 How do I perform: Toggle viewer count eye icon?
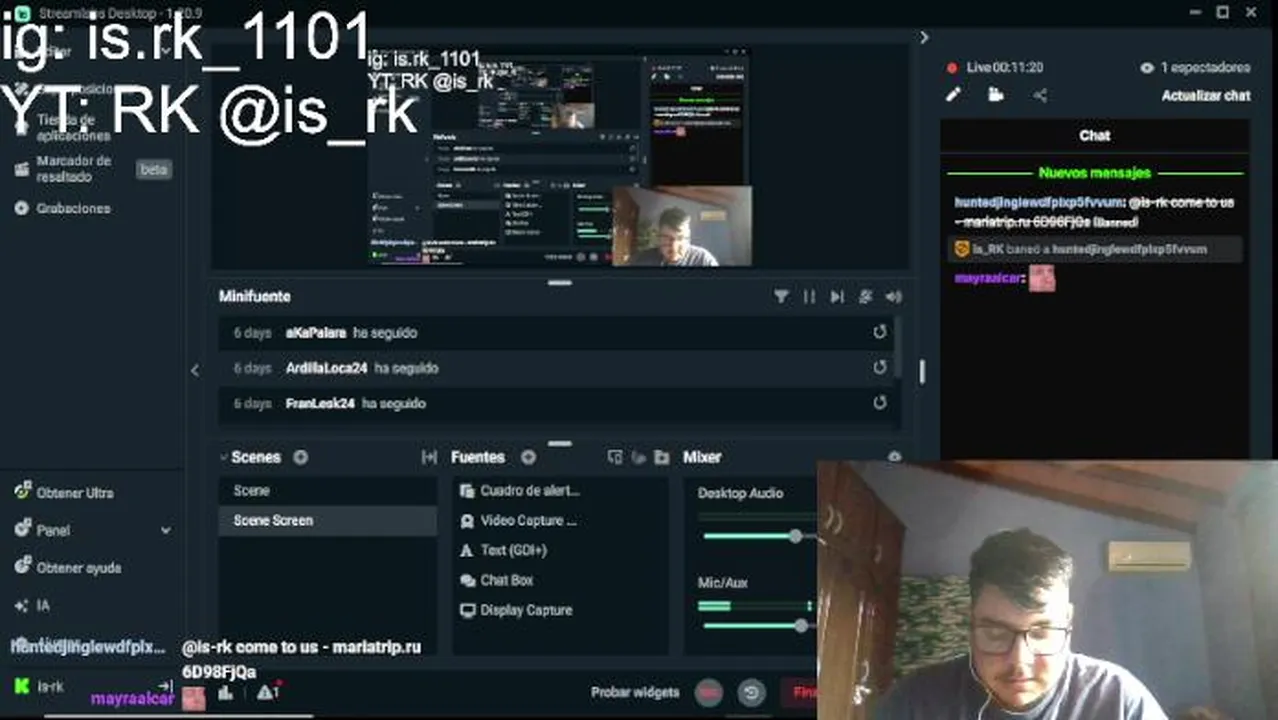point(1147,68)
